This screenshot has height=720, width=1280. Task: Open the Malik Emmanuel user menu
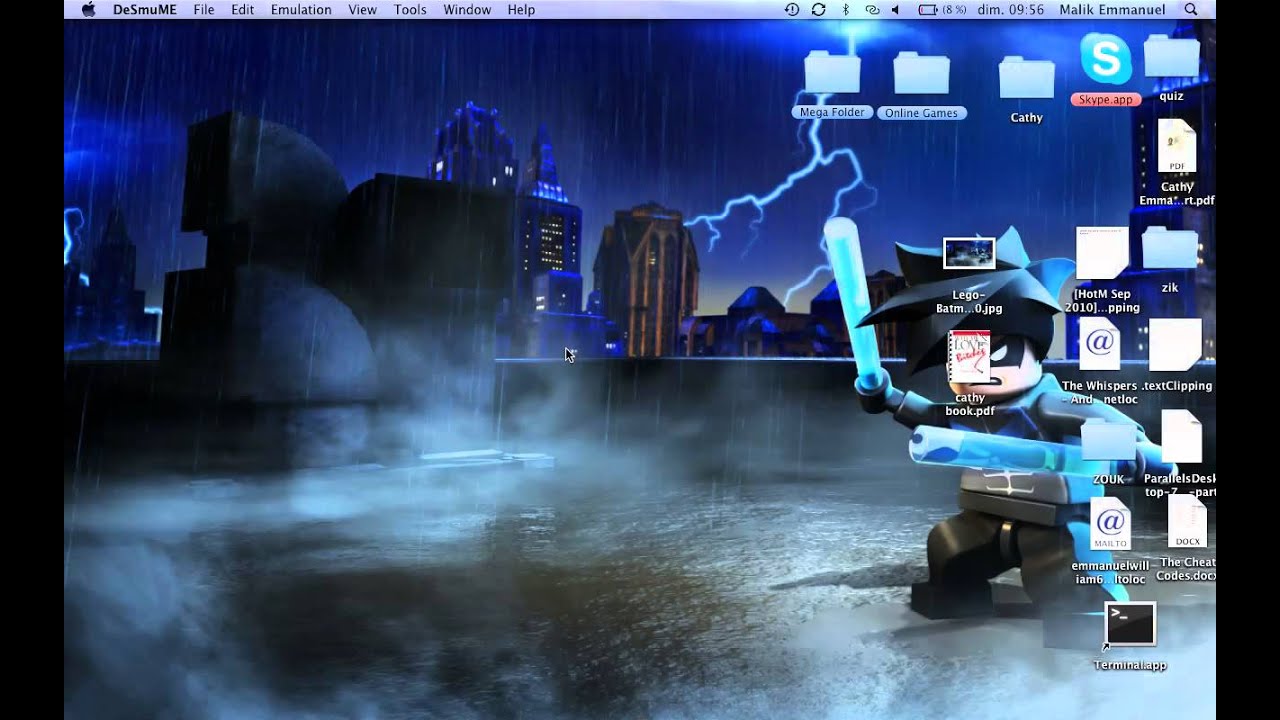click(1112, 9)
